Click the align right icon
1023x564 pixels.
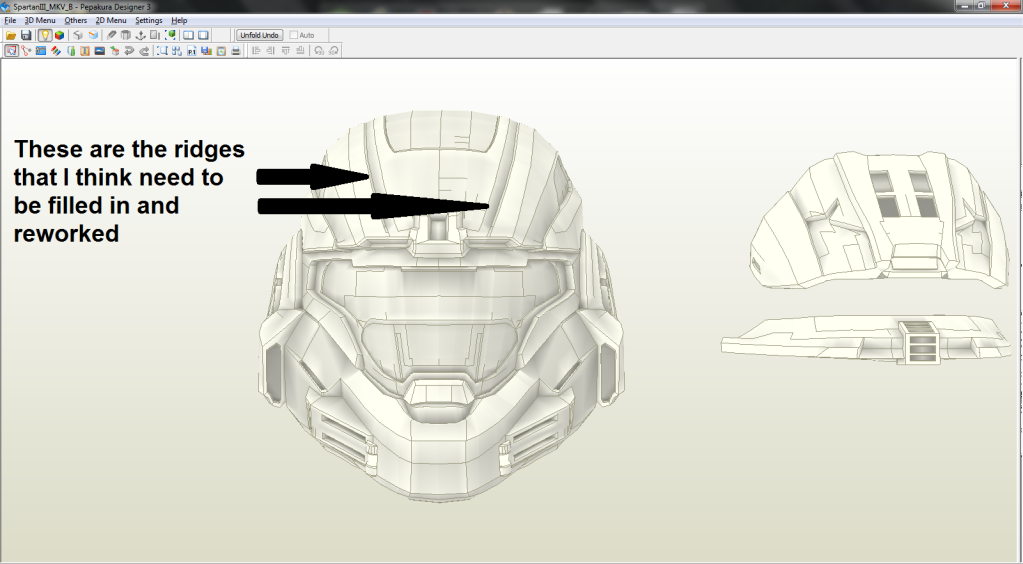pos(270,51)
